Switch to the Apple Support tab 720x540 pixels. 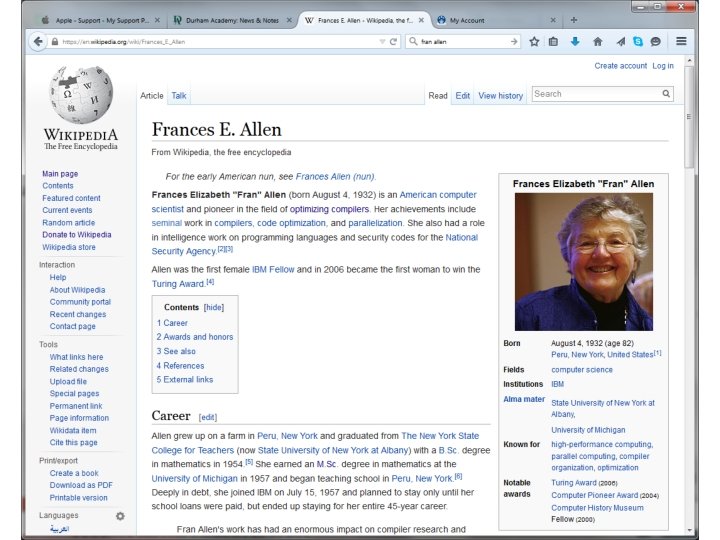pos(100,20)
